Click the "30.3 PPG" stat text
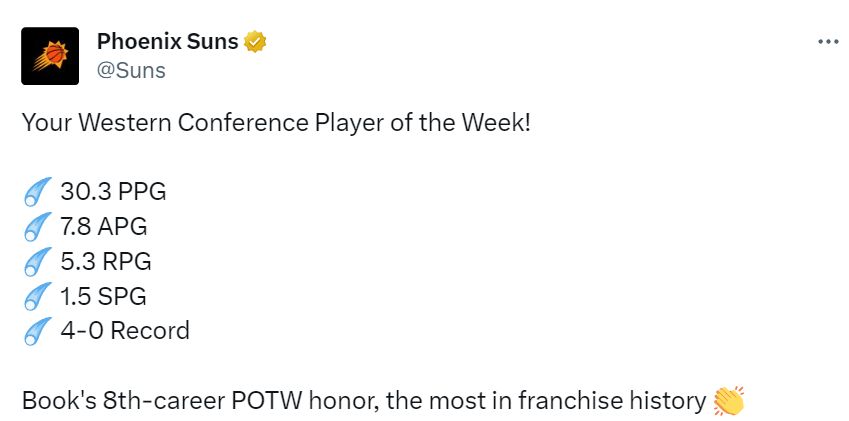Image resolution: width=849 pixels, height=421 pixels. tap(113, 192)
